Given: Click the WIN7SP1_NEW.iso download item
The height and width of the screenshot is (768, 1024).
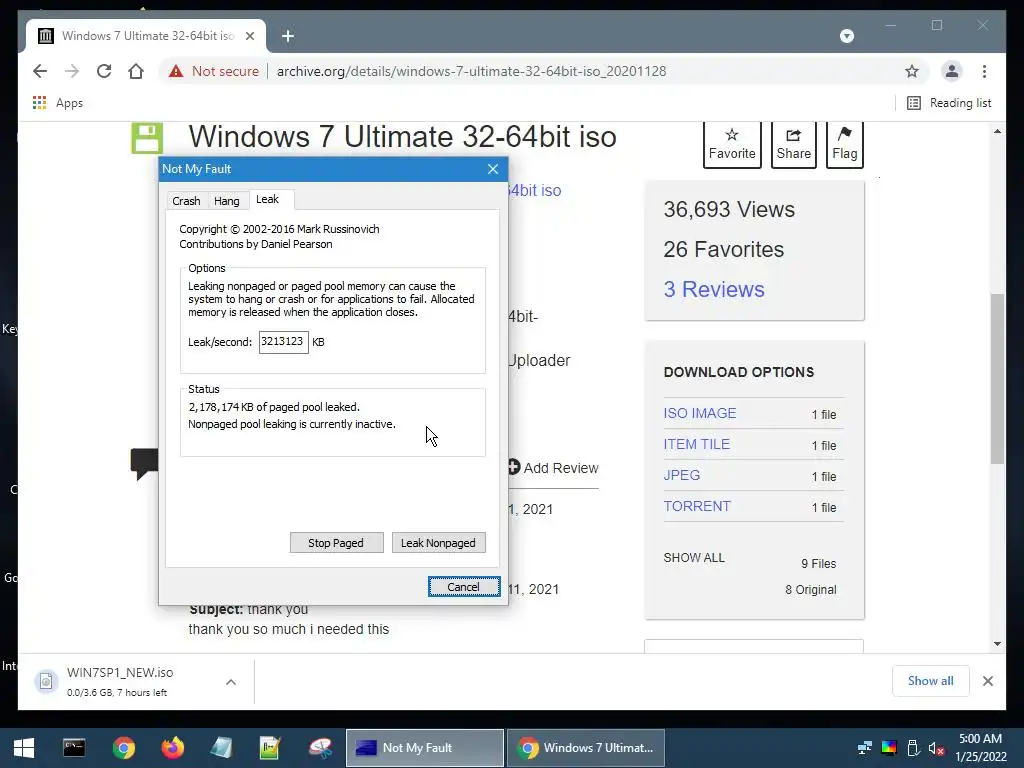Looking at the screenshot, I should coord(121,682).
